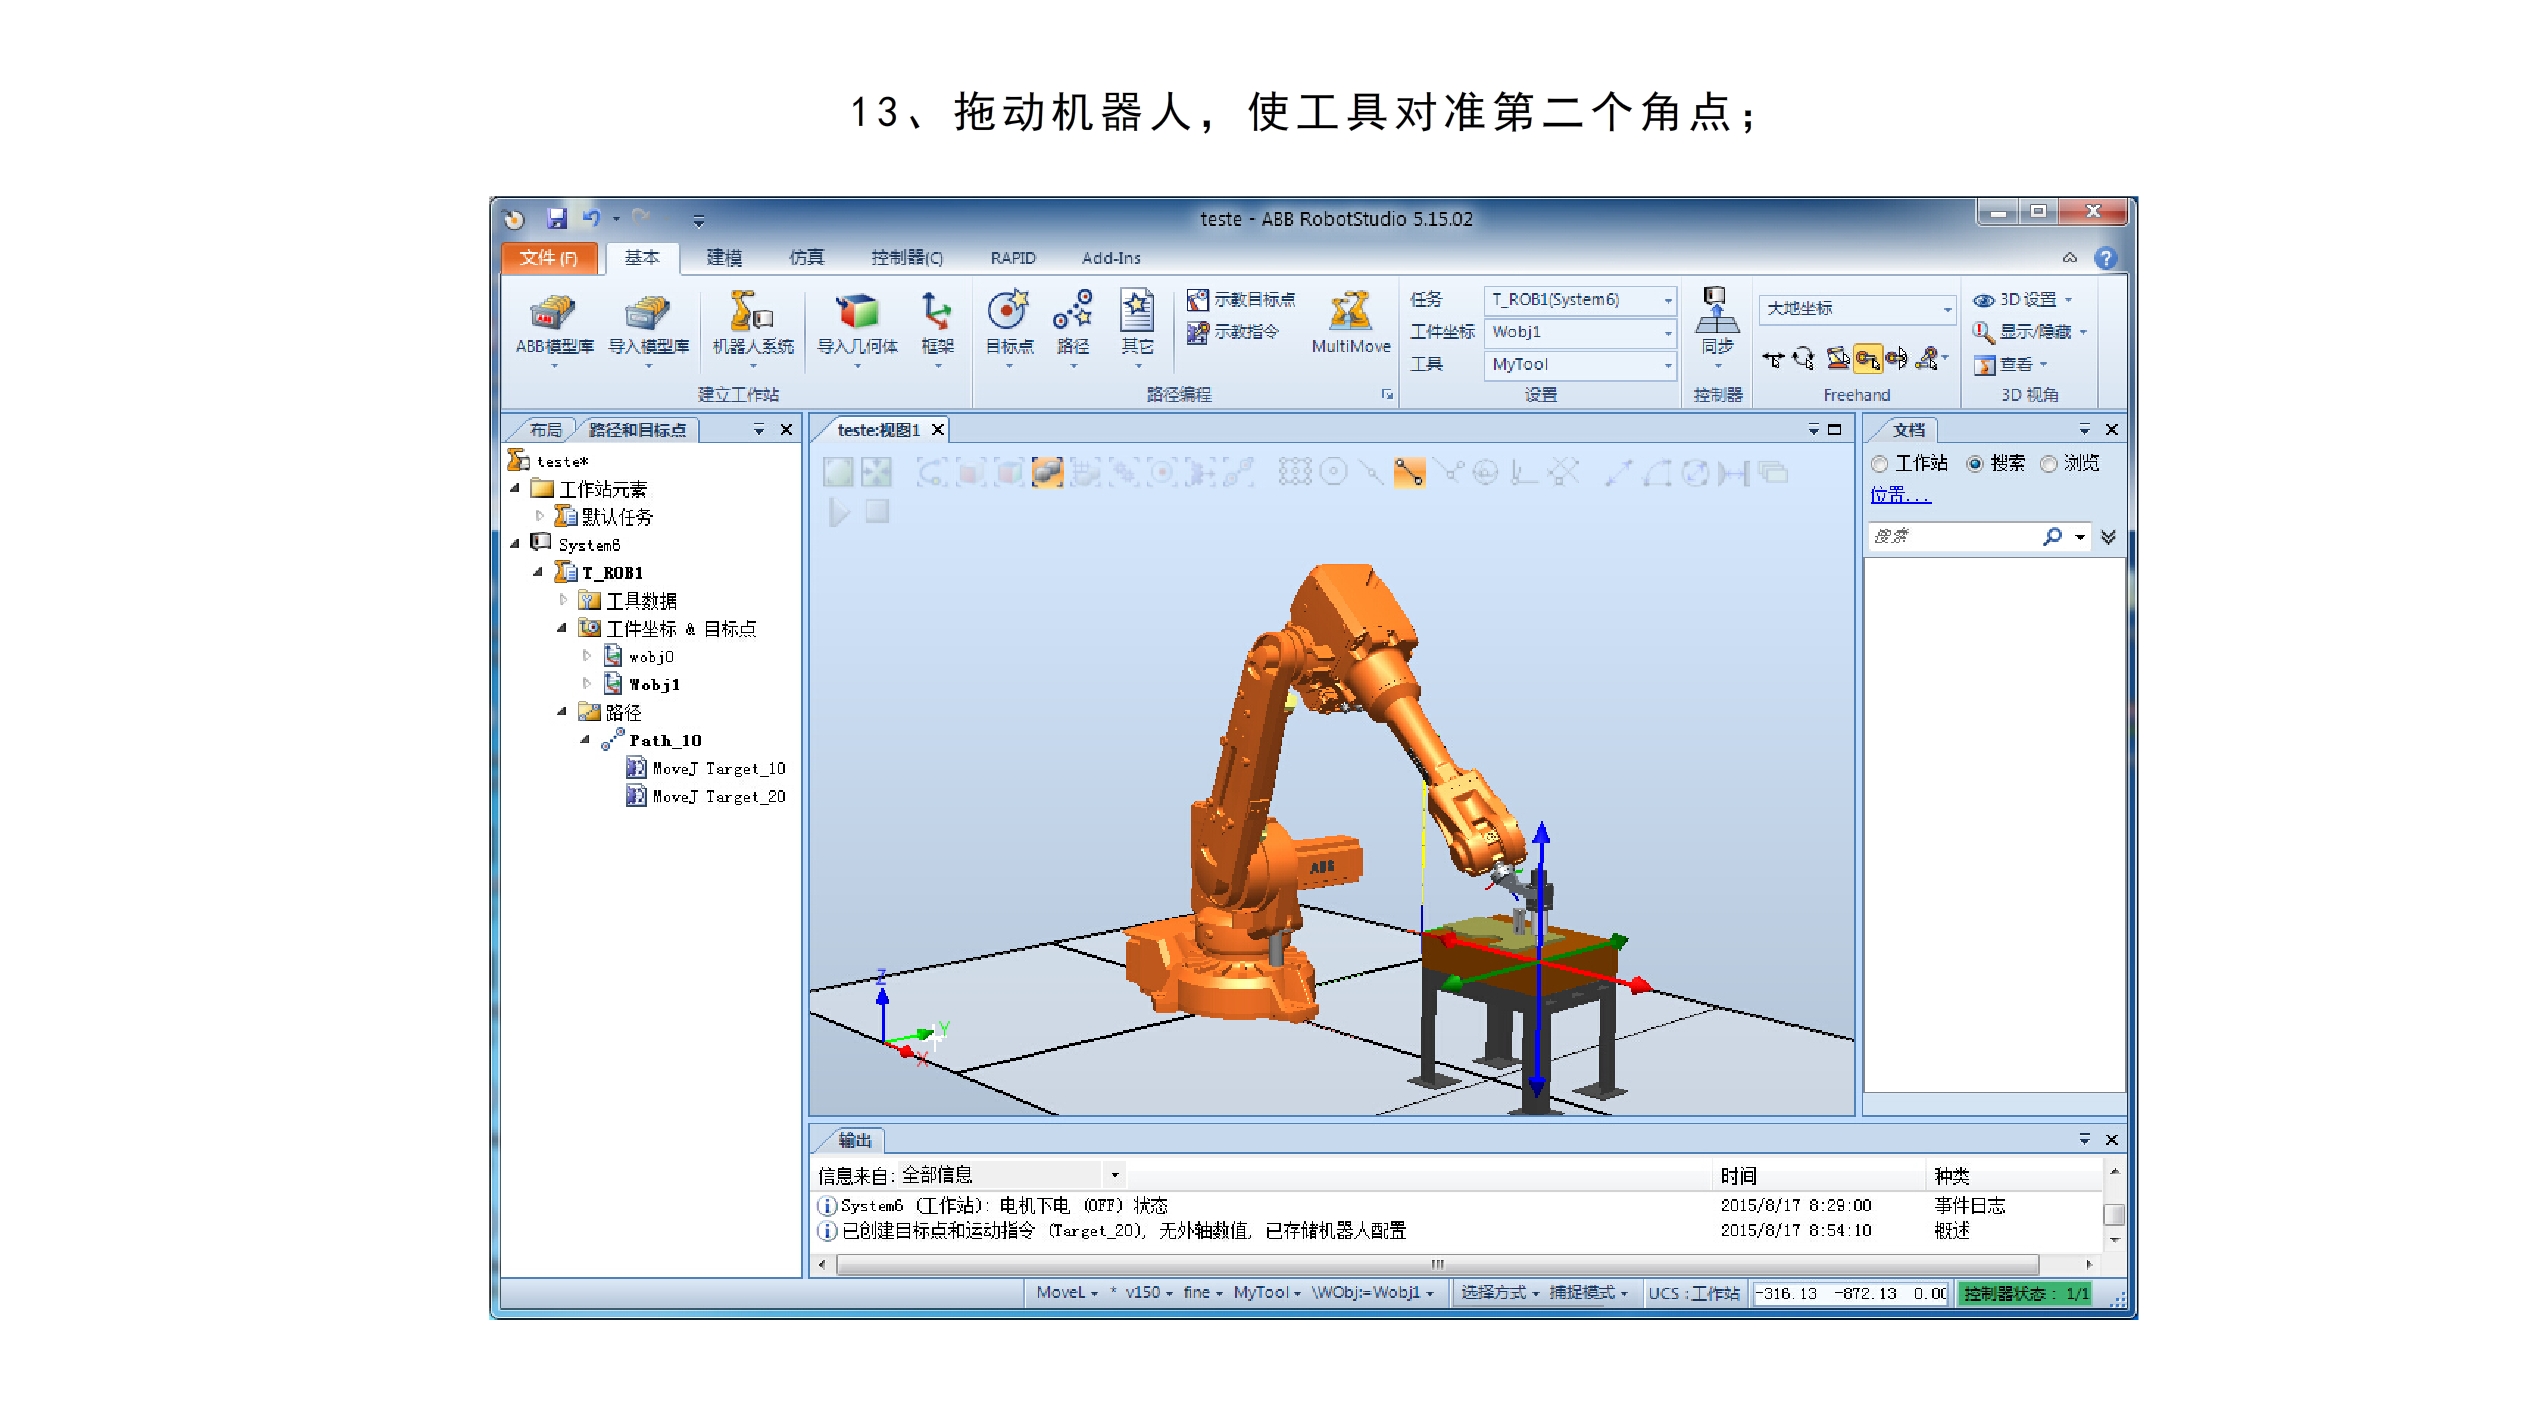The width and height of the screenshot is (2528, 1422).
Task: Open the 查看 view dropdown
Action: [2011, 365]
